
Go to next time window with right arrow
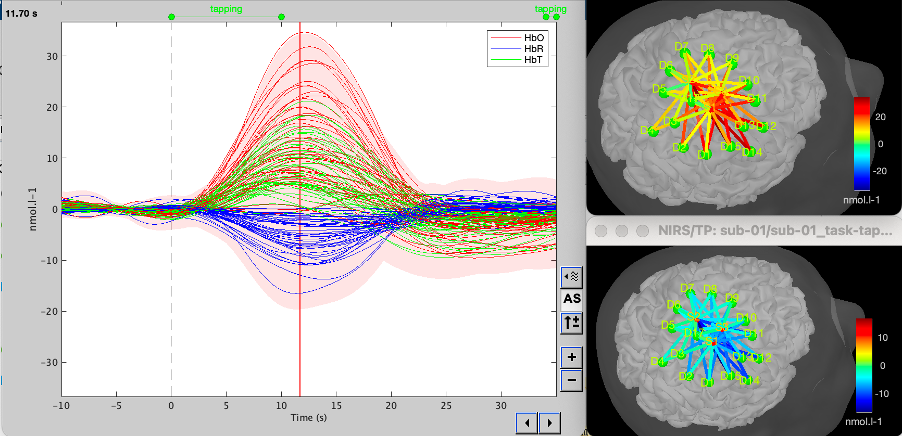(x=549, y=422)
